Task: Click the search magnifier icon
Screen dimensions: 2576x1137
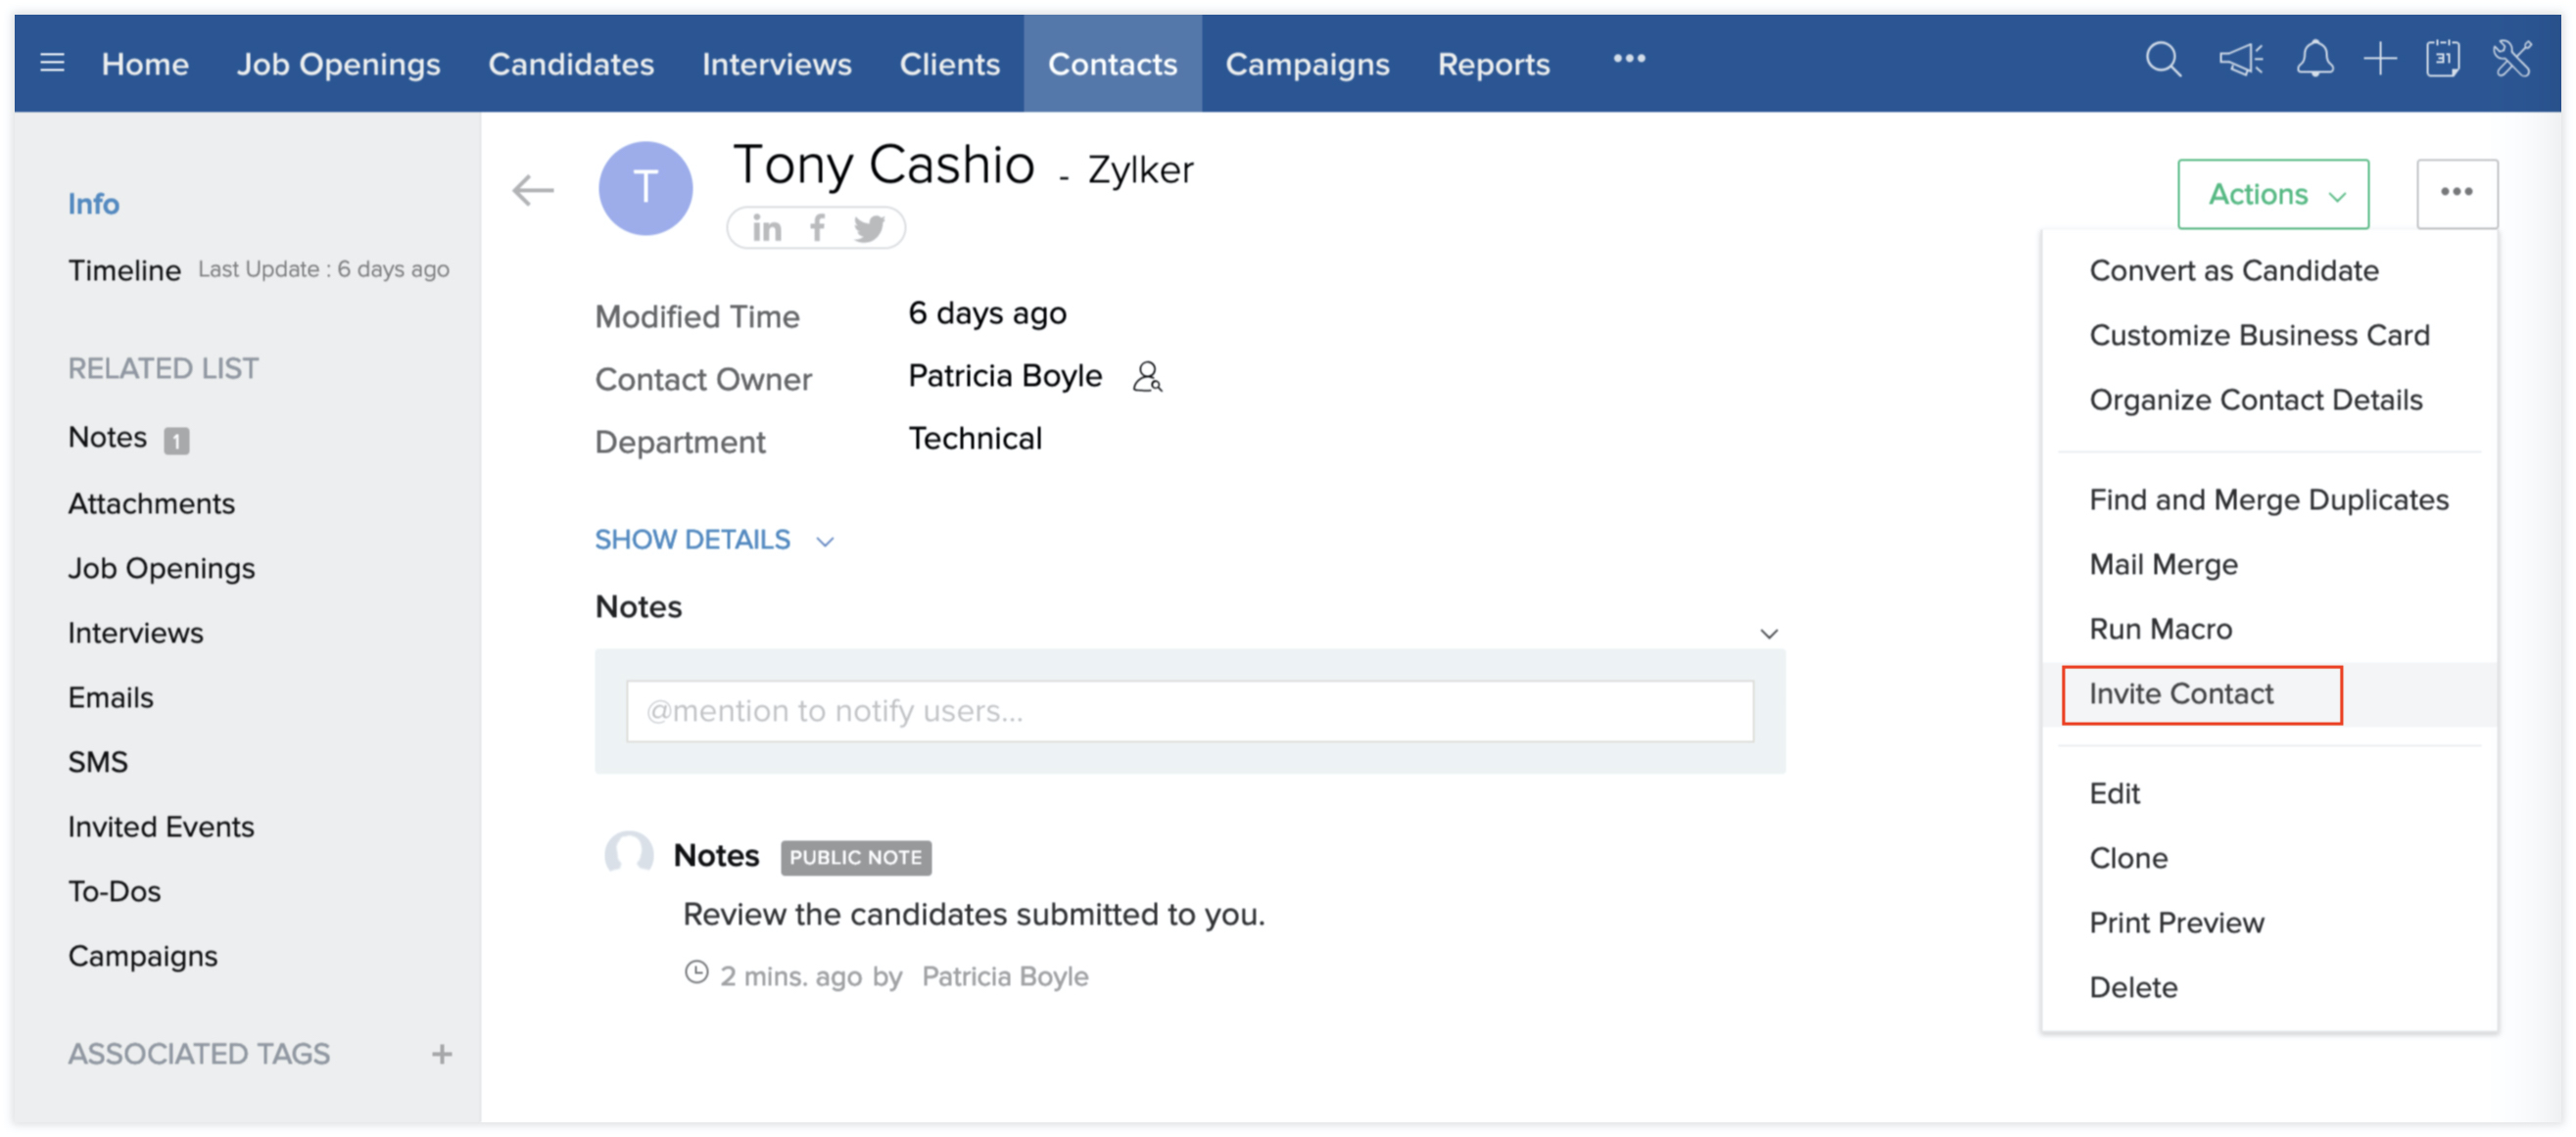Action: tap(2163, 60)
